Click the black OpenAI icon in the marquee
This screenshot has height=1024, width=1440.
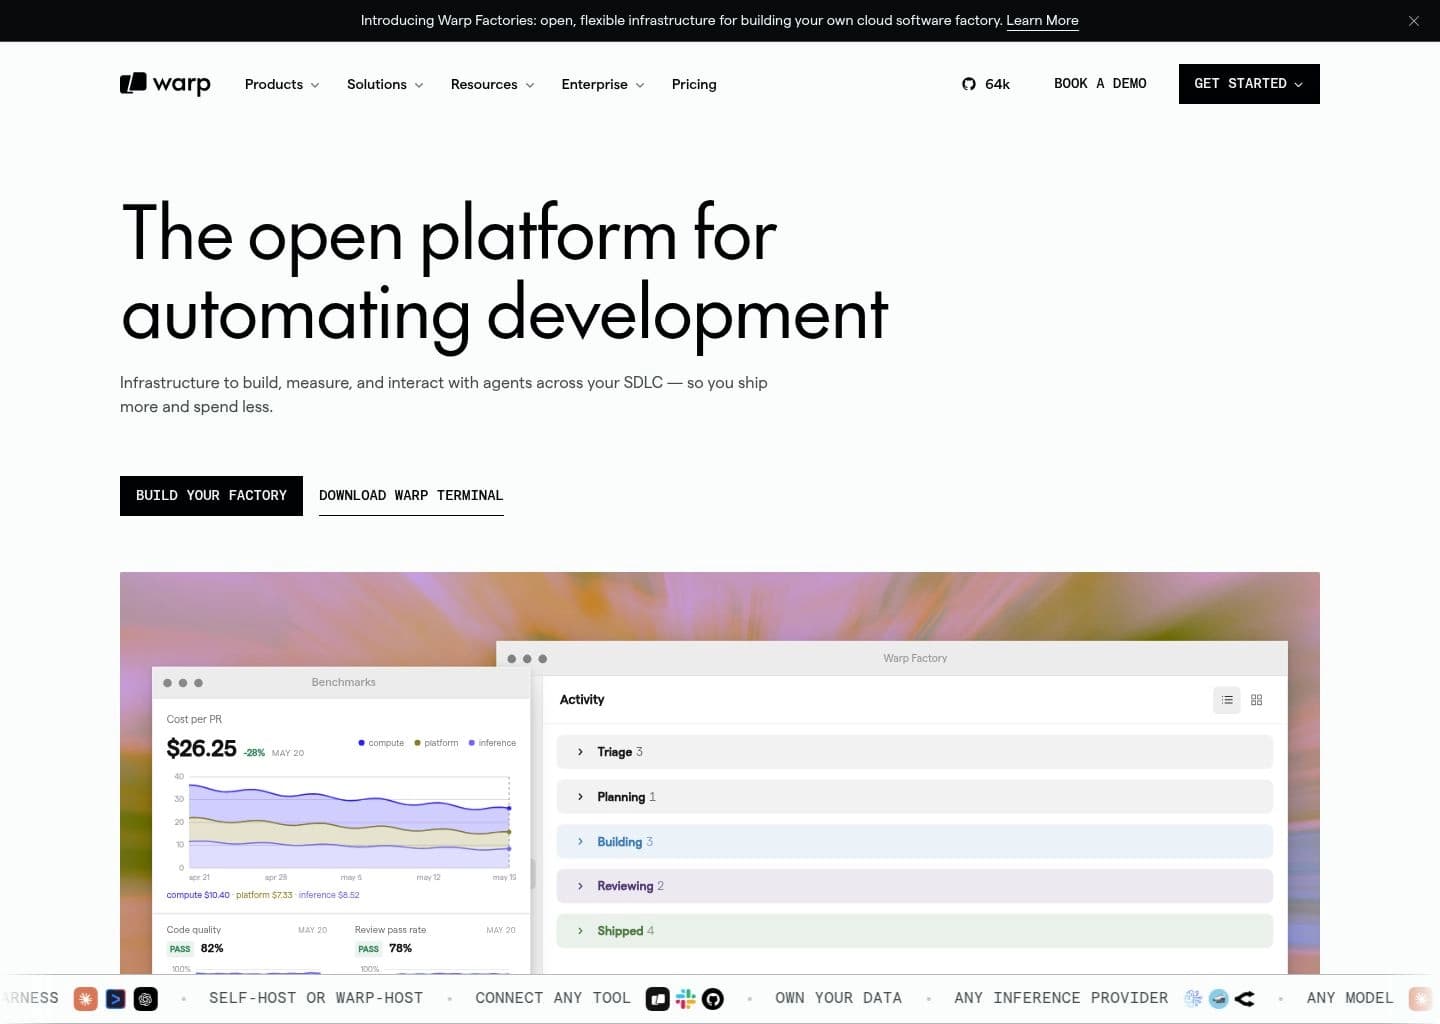click(x=146, y=998)
